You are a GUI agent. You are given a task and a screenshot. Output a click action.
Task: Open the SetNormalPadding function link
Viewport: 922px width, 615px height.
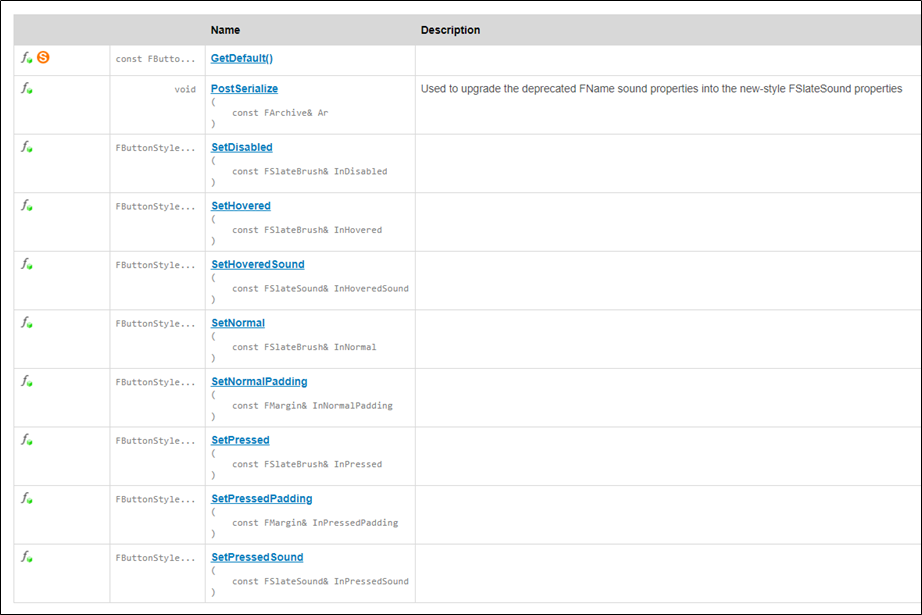click(x=259, y=382)
